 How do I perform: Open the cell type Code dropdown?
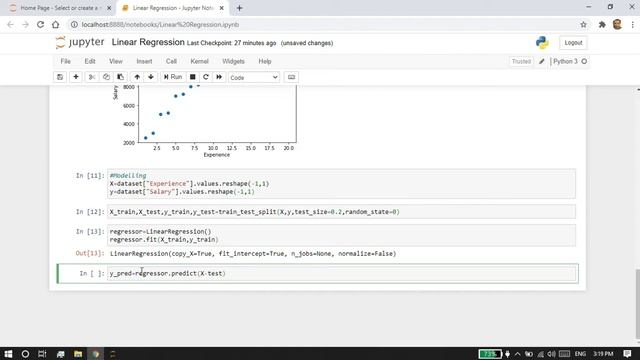click(x=253, y=78)
